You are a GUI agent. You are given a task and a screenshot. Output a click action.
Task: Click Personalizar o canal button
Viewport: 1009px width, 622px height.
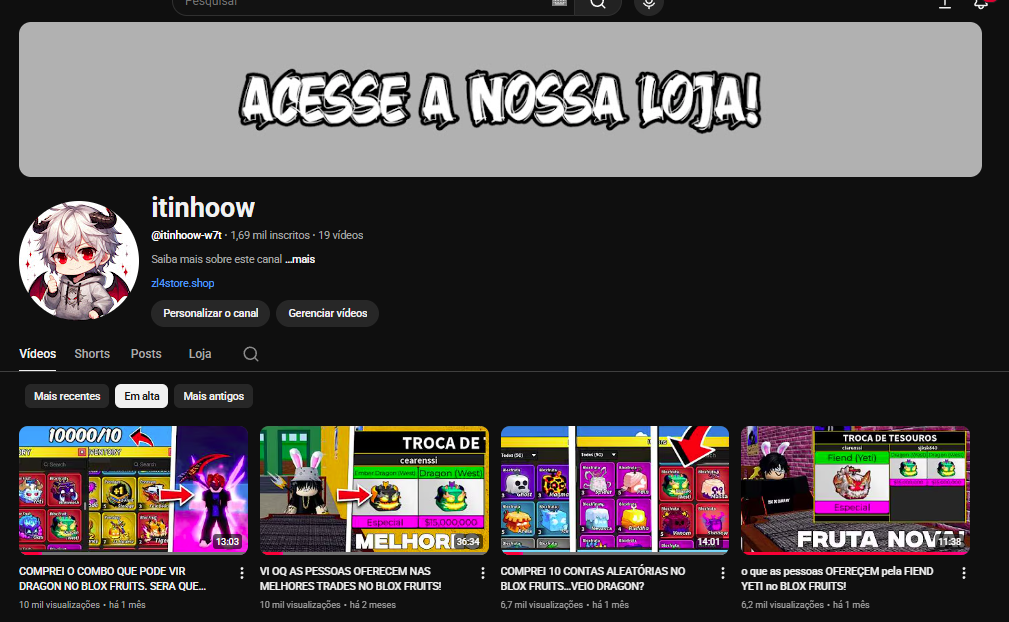pyautogui.click(x=210, y=313)
